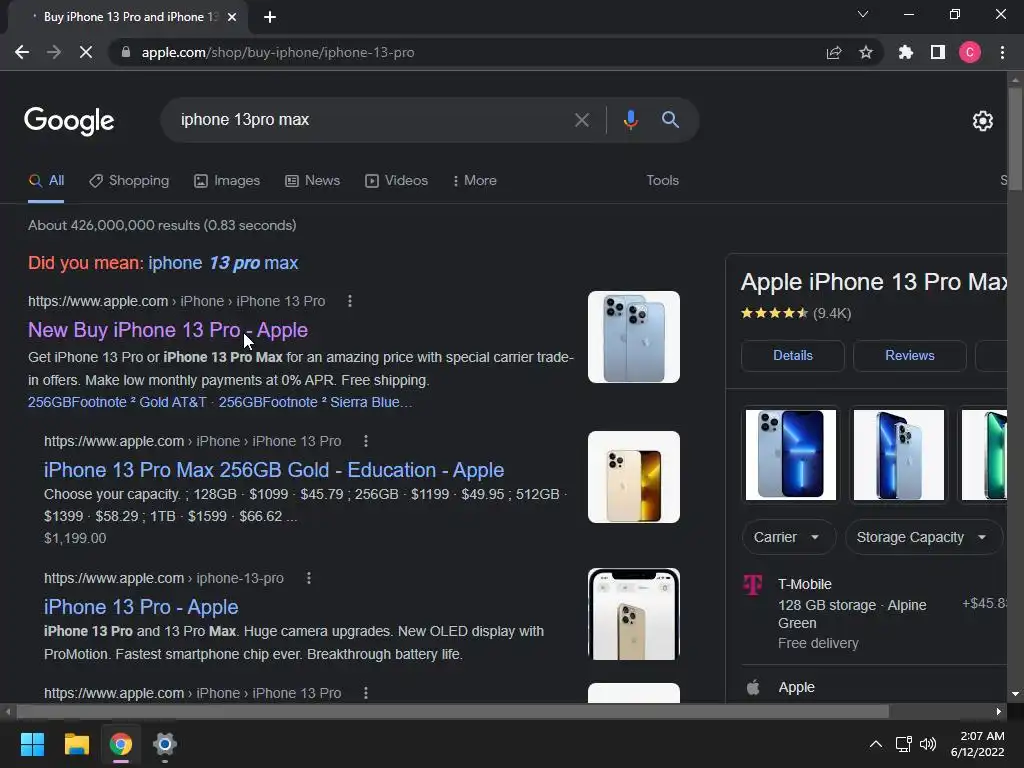Bookmark this page with the star
Image resolution: width=1024 pixels, height=768 pixels.
866,52
